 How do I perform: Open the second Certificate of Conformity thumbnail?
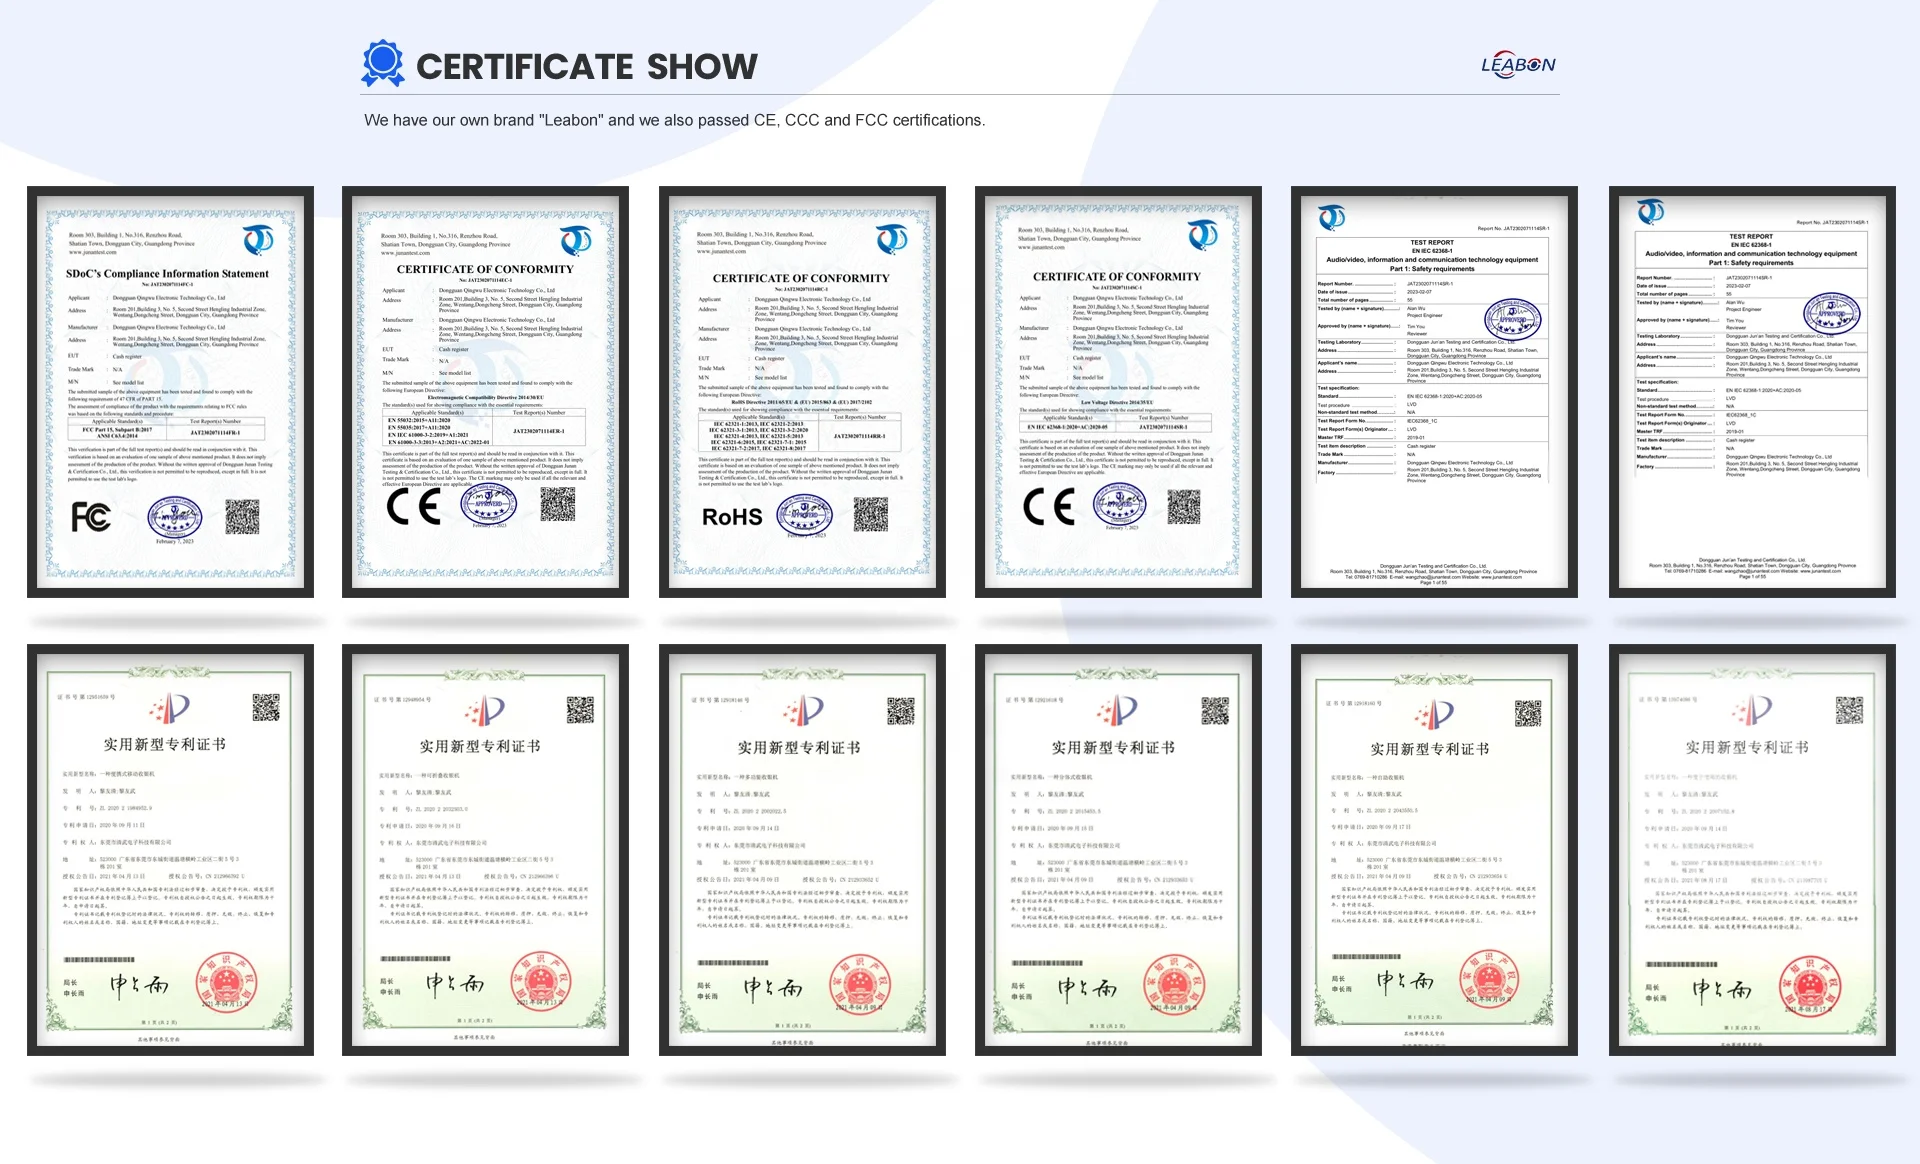(x=485, y=392)
